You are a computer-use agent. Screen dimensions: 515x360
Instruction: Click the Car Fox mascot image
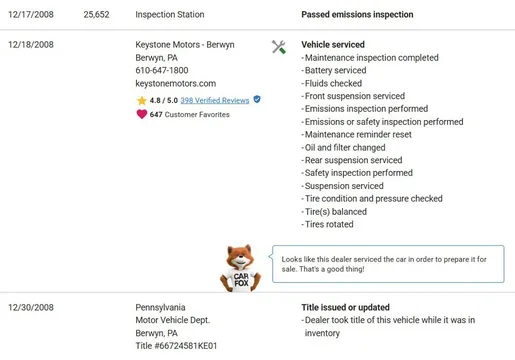(x=240, y=268)
